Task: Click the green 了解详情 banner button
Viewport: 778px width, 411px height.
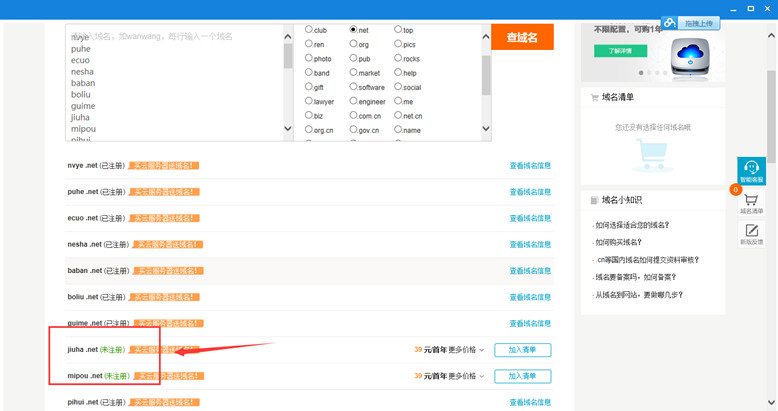Action: coord(620,51)
